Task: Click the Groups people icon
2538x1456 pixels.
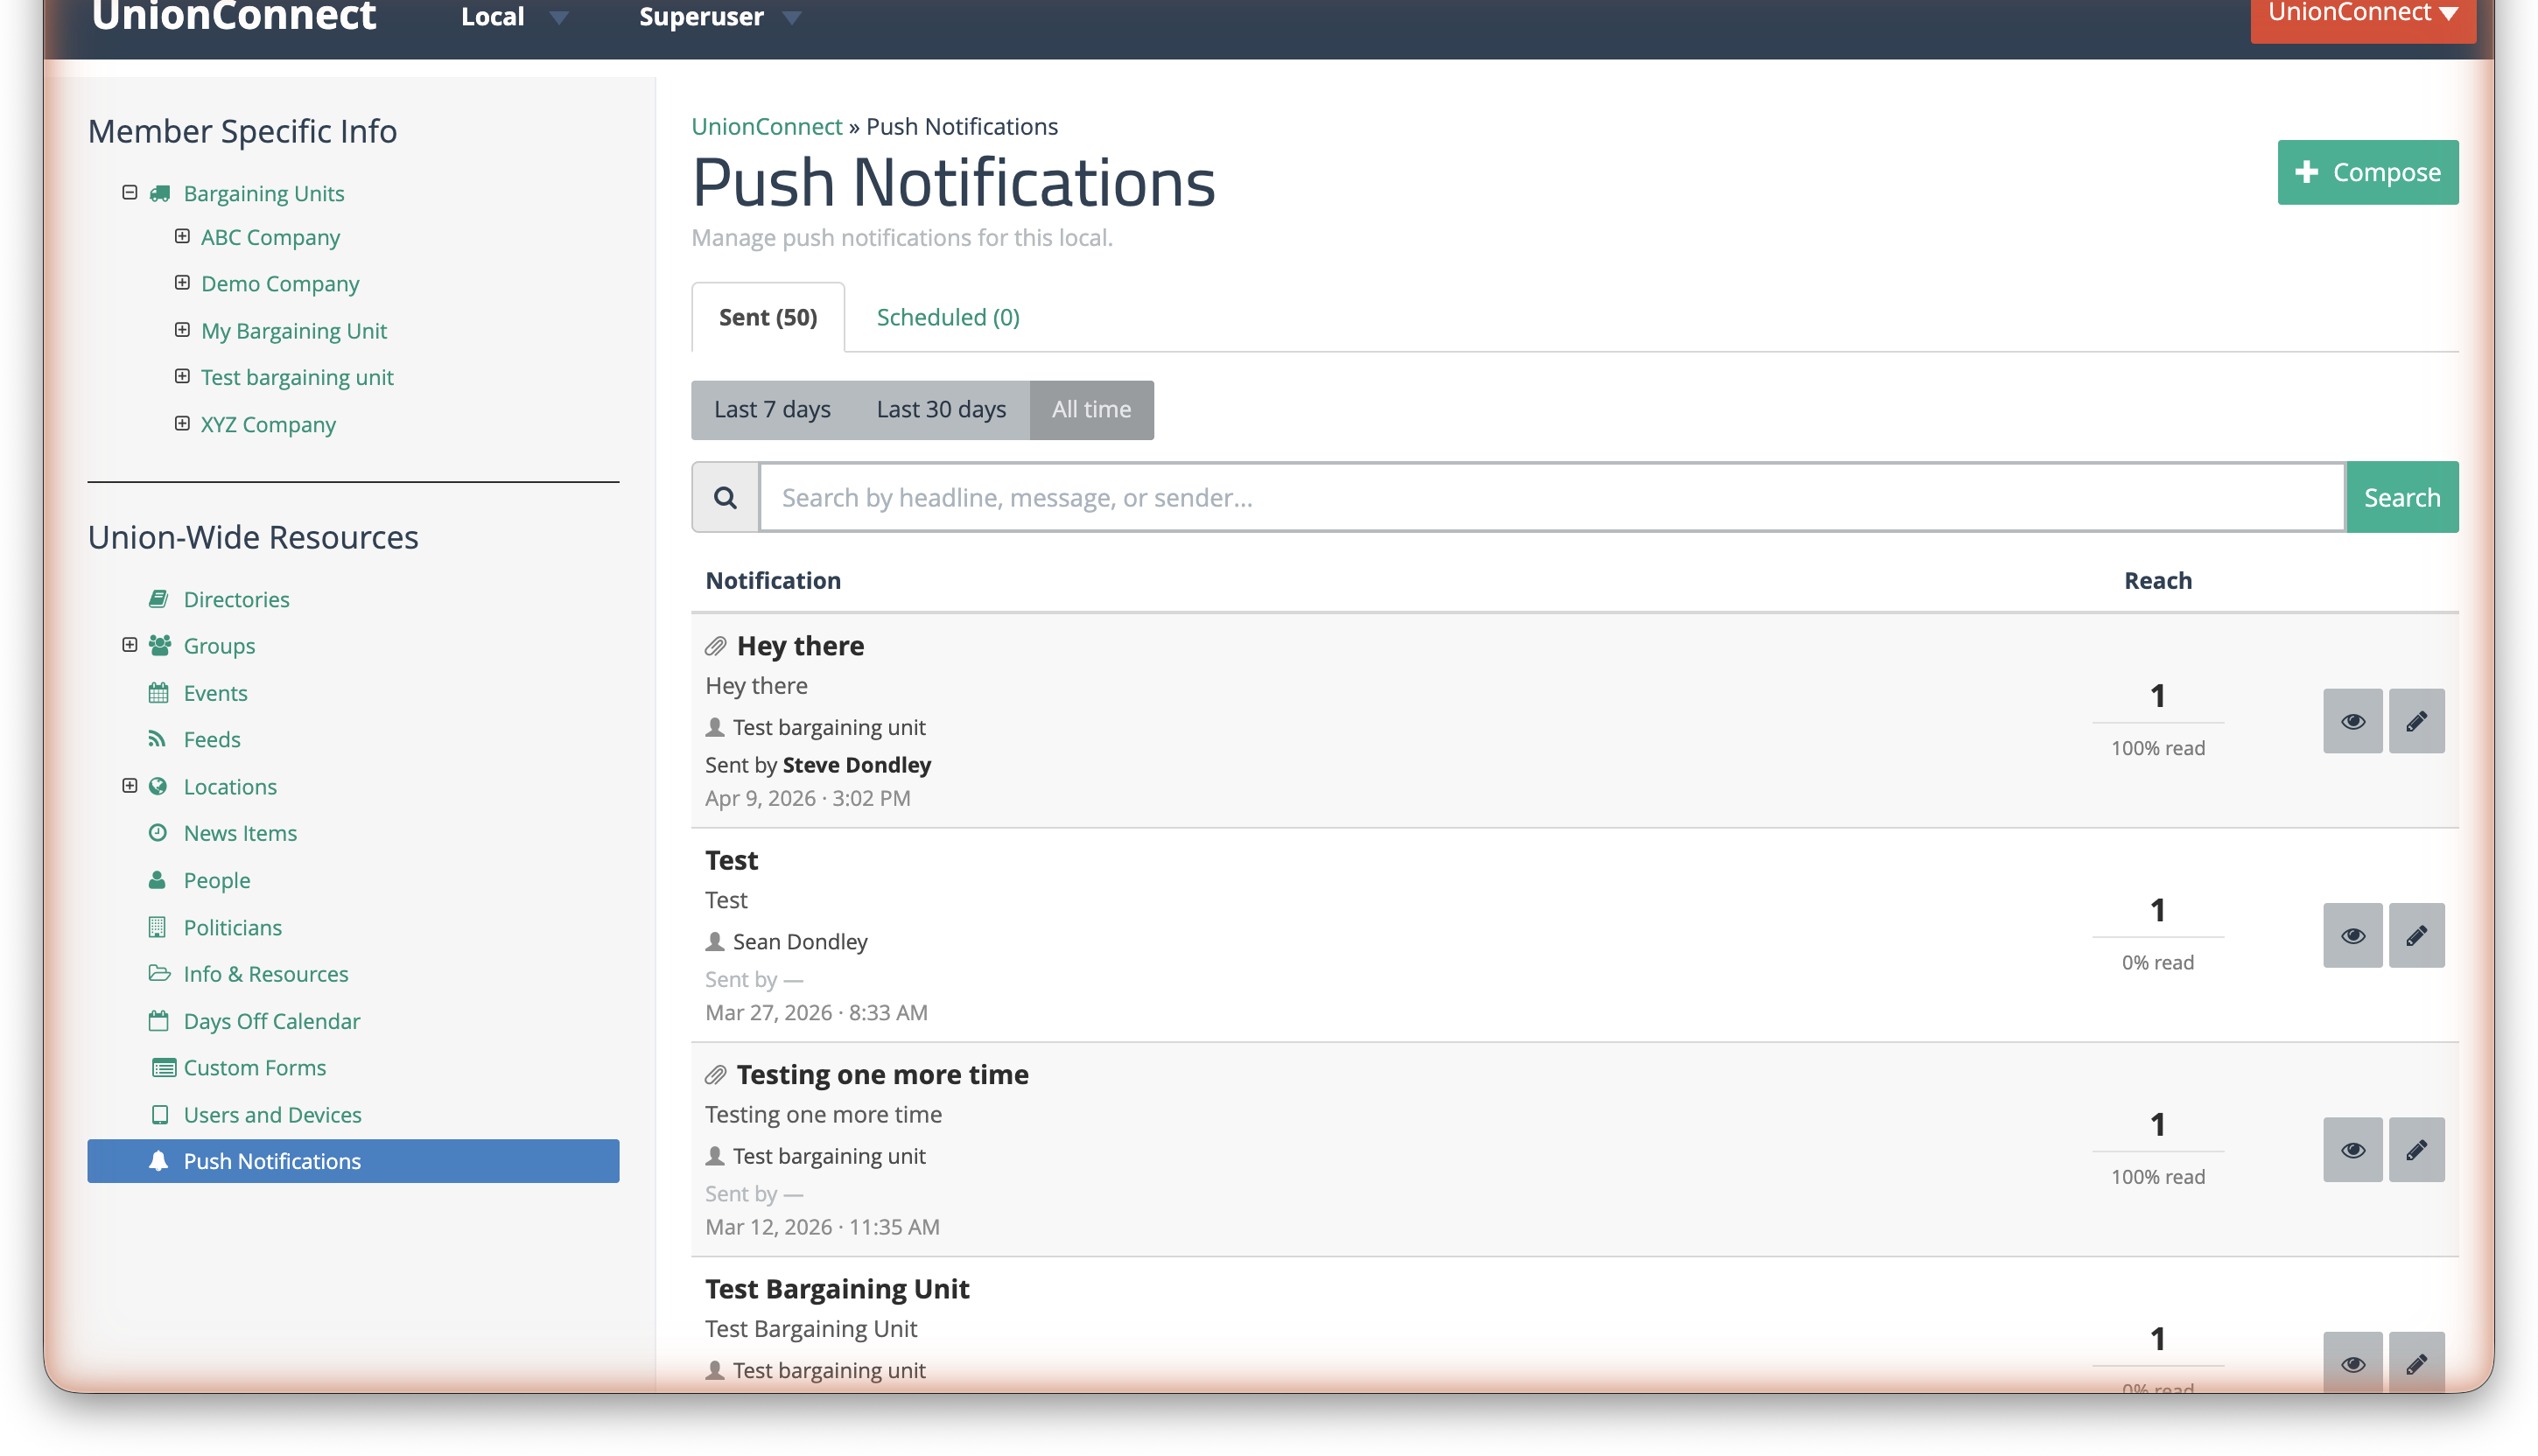Action: point(160,645)
